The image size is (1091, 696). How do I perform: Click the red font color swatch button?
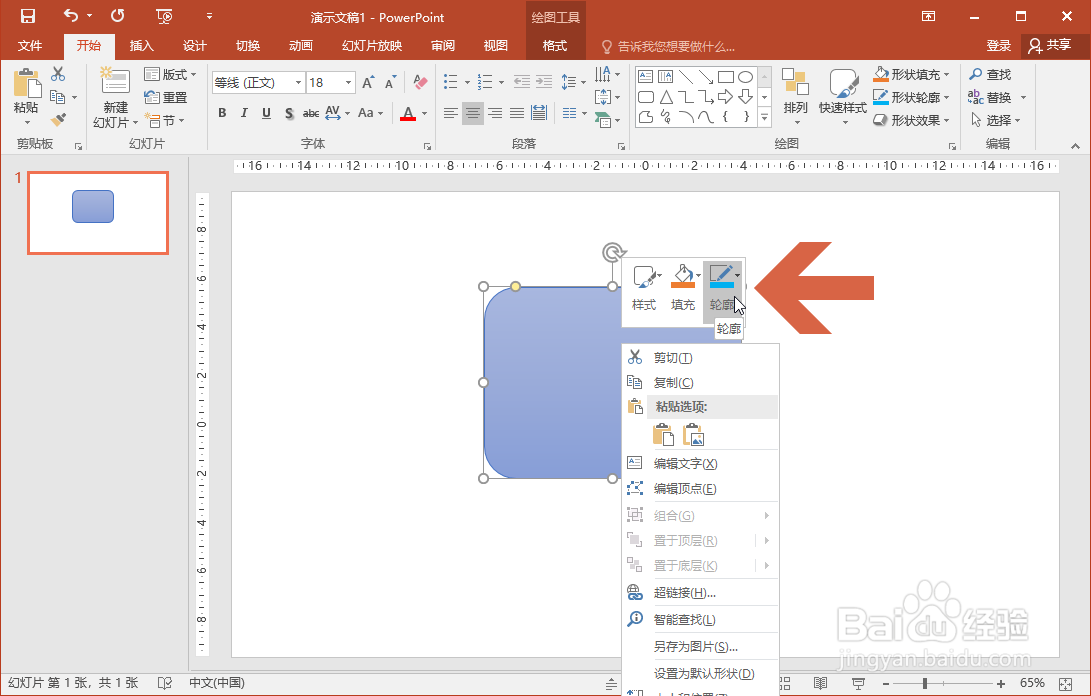[x=408, y=113]
